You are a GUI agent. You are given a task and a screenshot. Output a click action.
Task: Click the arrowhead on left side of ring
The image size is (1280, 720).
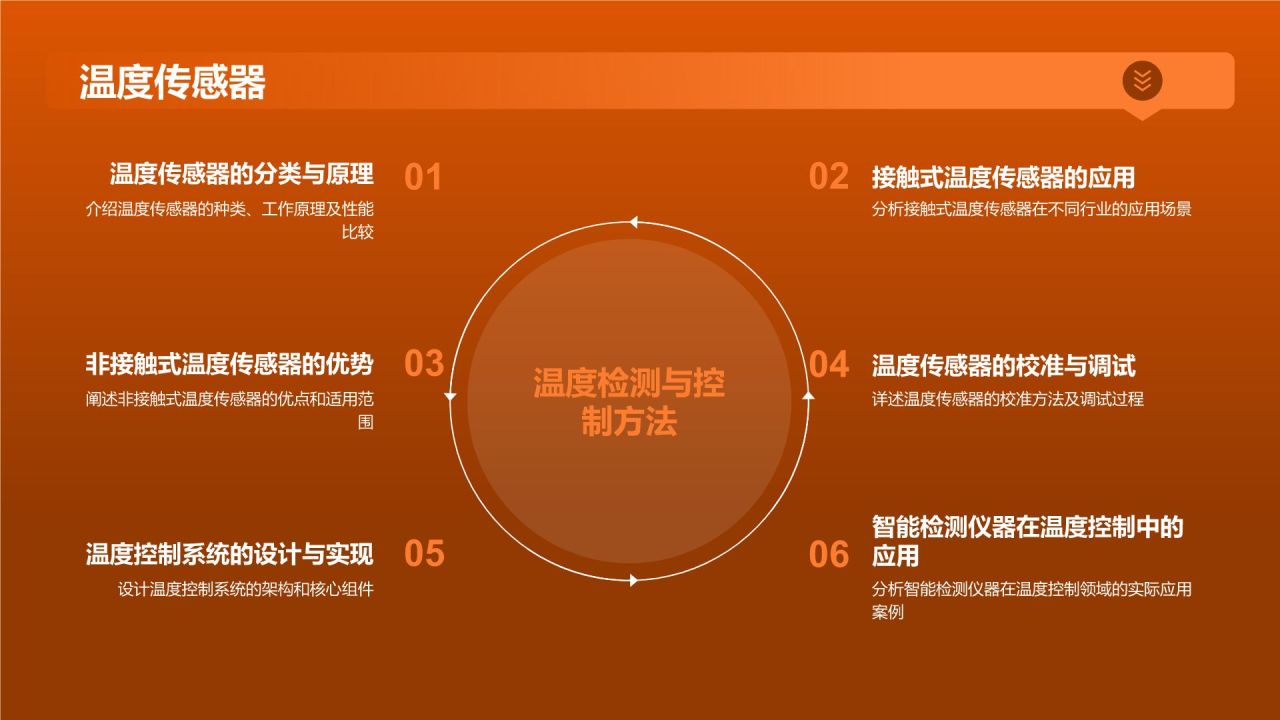(450, 398)
